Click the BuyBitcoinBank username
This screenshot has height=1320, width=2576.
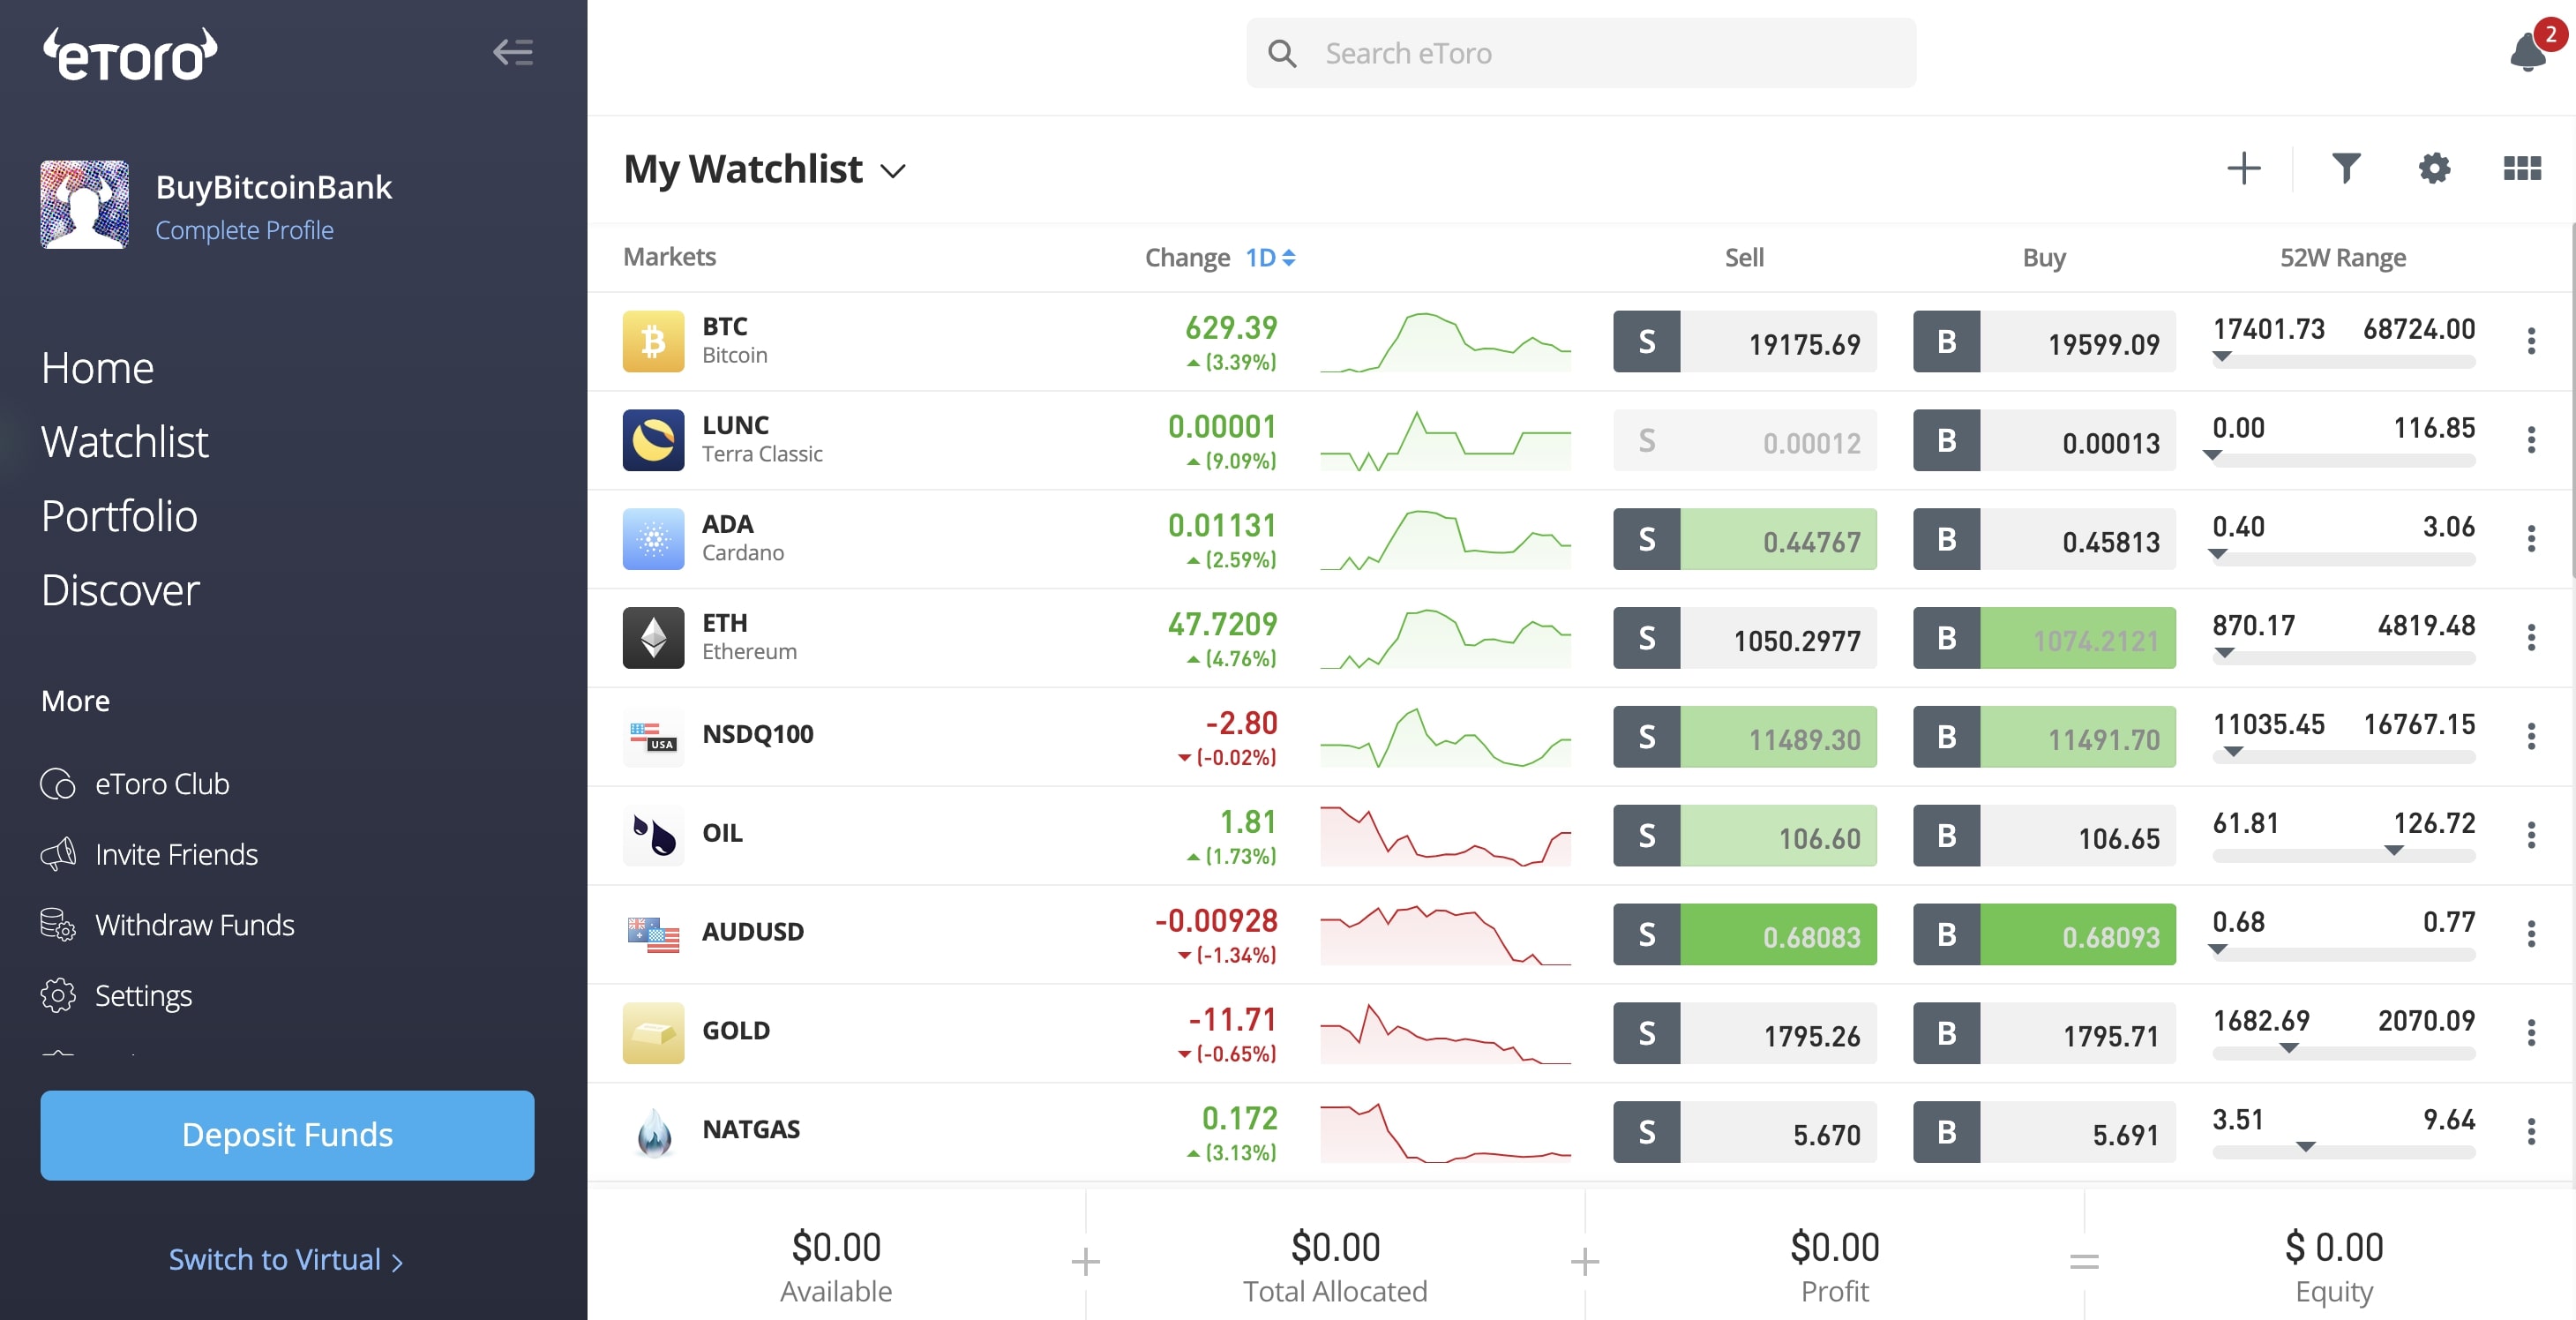click(274, 187)
